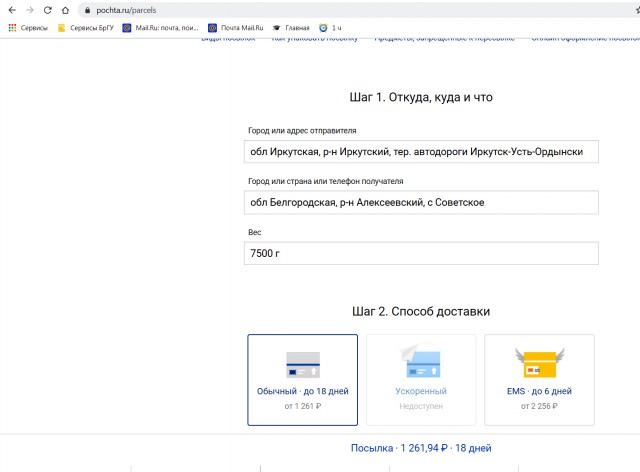The height and width of the screenshot is (472, 640).
Task: Click the sender address field
Action: pyautogui.click(x=421, y=151)
